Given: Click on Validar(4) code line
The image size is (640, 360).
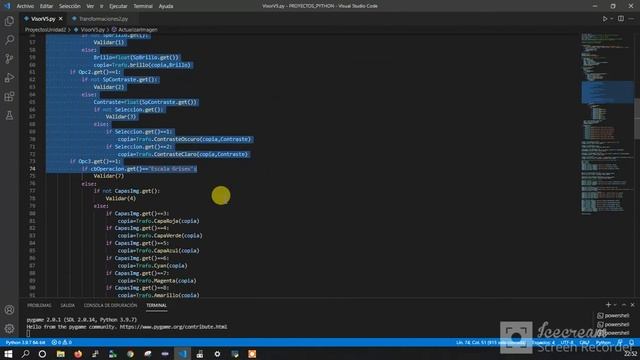Looking at the screenshot, I should pos(121,198).
